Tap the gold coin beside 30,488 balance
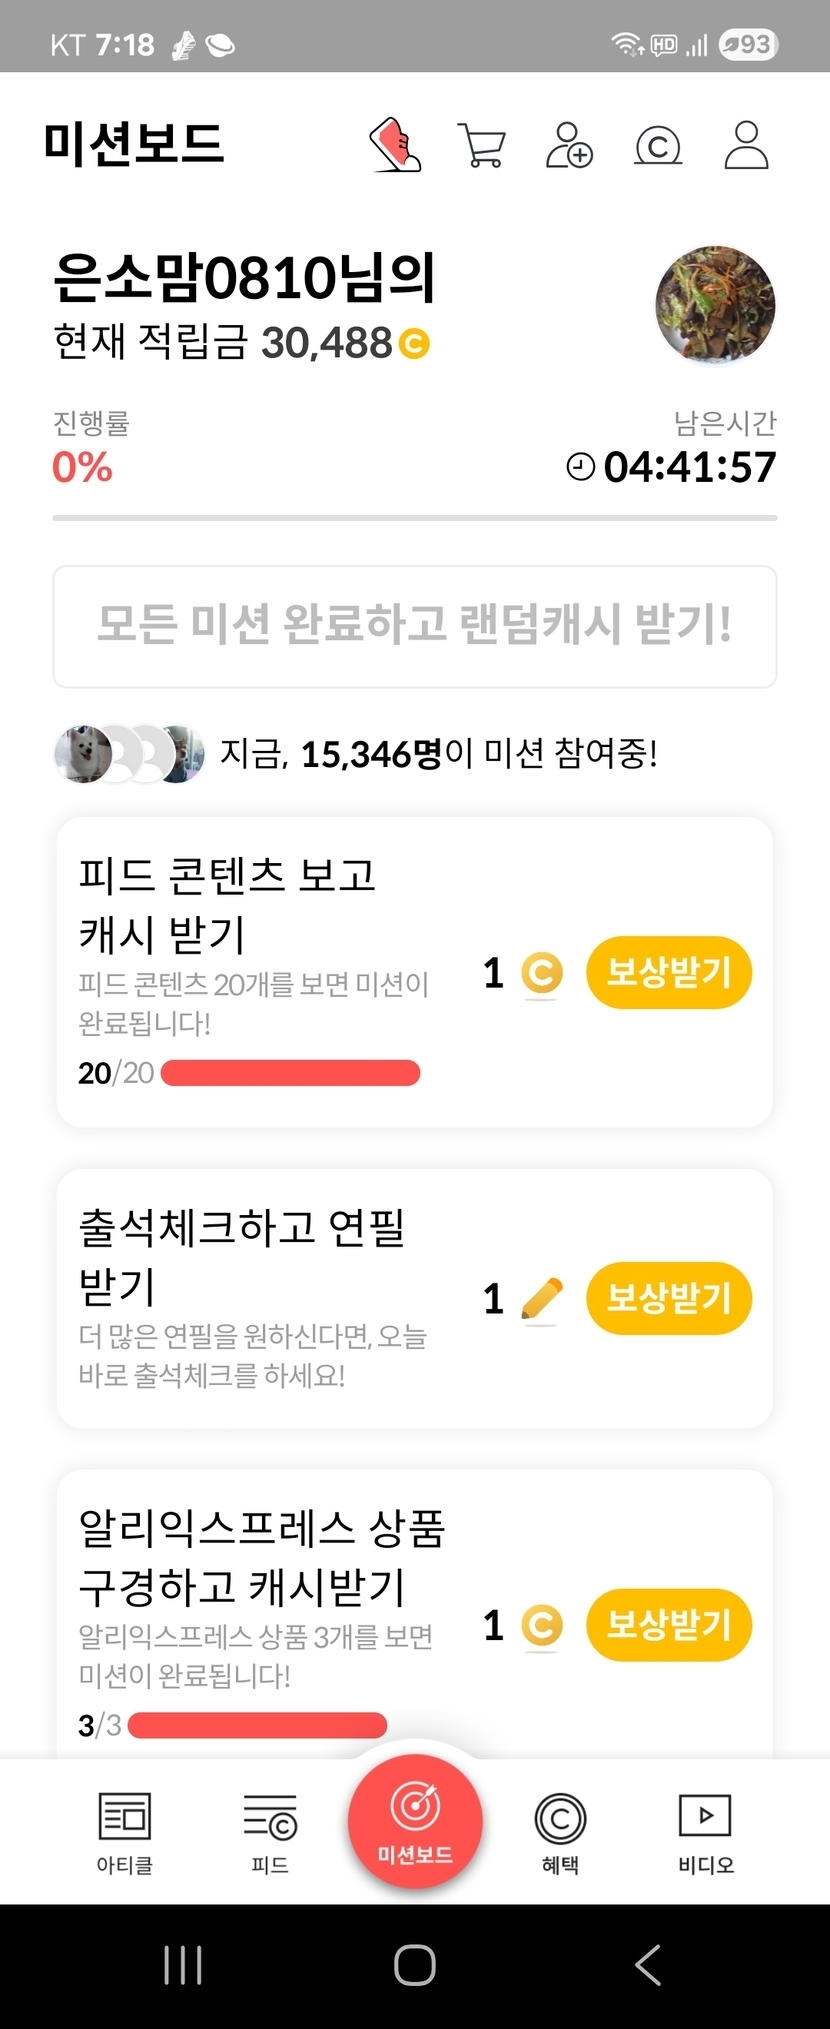Screen dimensions: 830x2029 pos(414,344)
